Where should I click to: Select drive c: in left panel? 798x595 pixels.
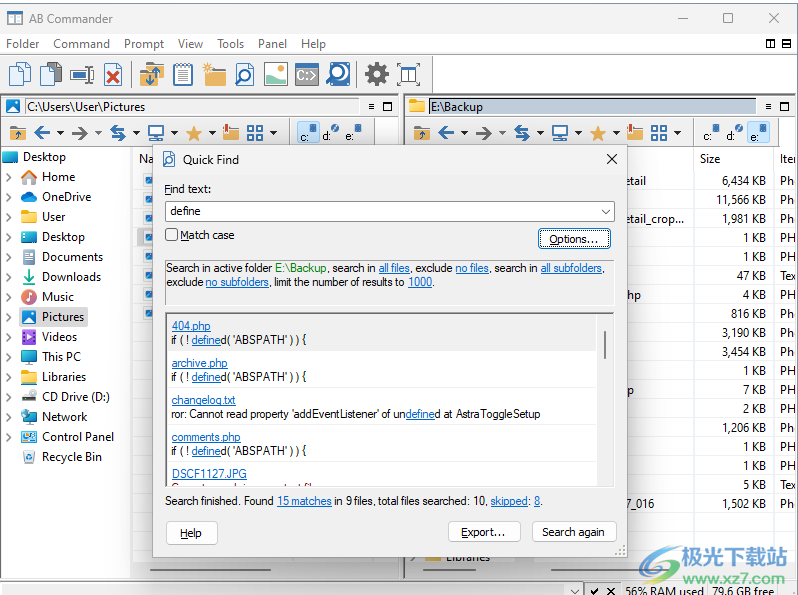tap(308, 132)
